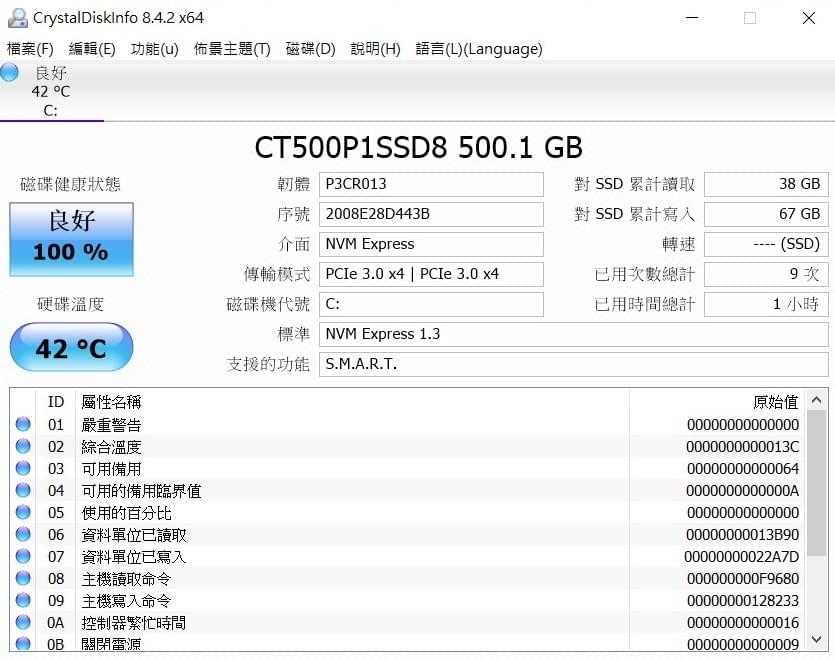
Task: Click the 磁碟健康狀態 label
Action: click(x=70, y=184)
